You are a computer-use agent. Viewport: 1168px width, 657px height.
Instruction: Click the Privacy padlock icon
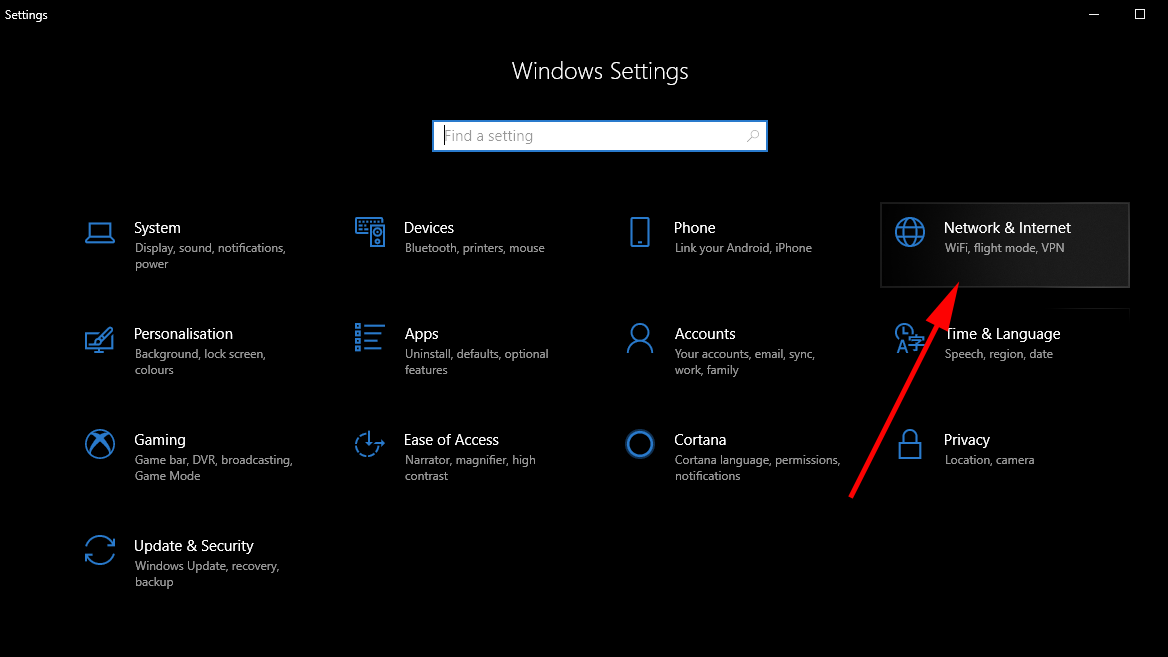[910, 444]
